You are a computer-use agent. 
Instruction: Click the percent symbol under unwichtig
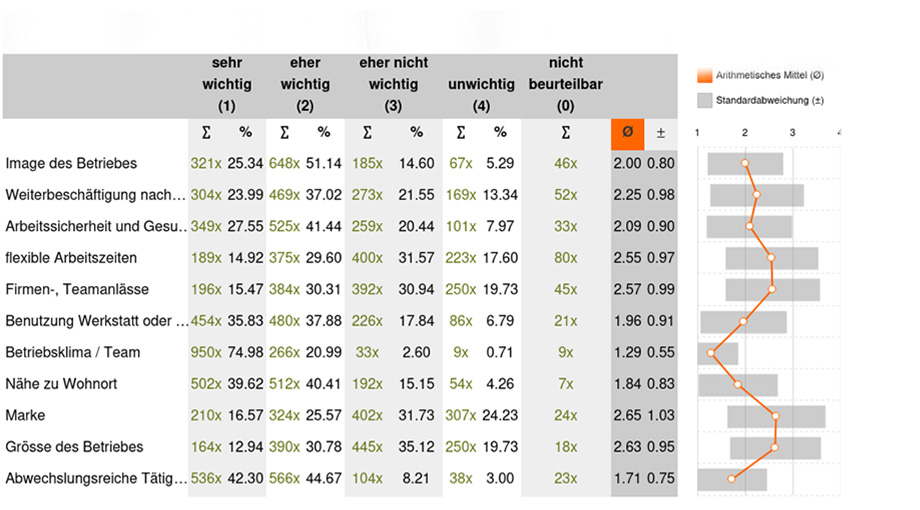tap(500, 133)
